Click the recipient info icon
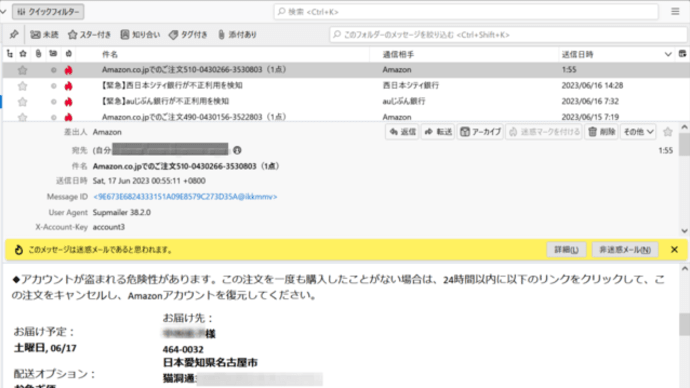The width and height of the screenshot is (690, 388). tap(237, 150)
